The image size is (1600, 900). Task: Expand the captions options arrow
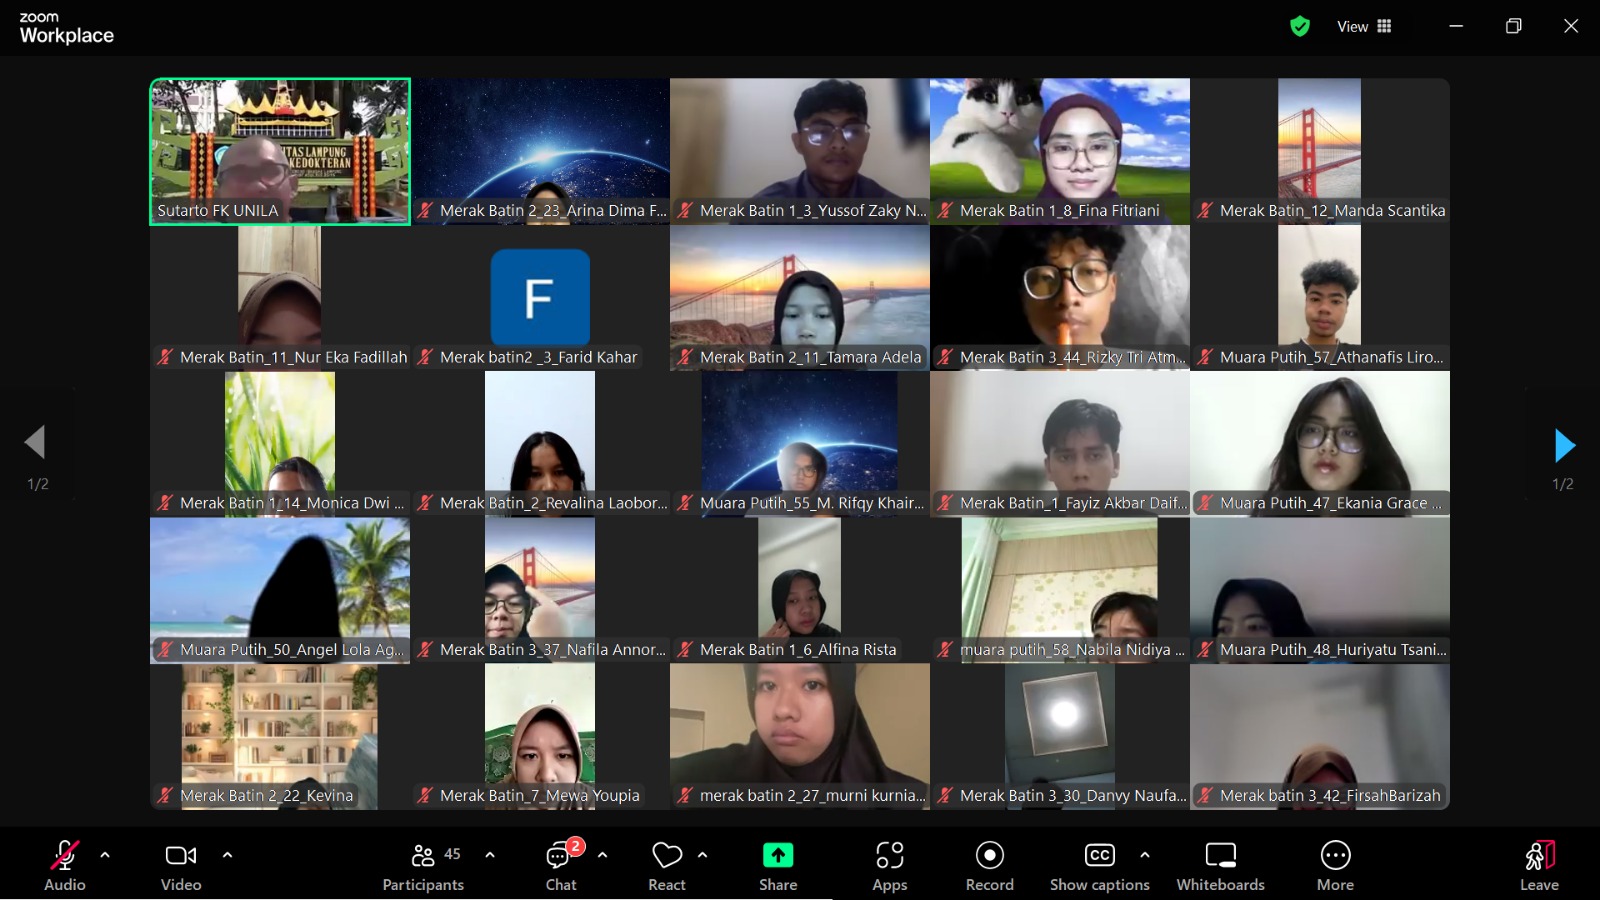(x=1145, y=855)
